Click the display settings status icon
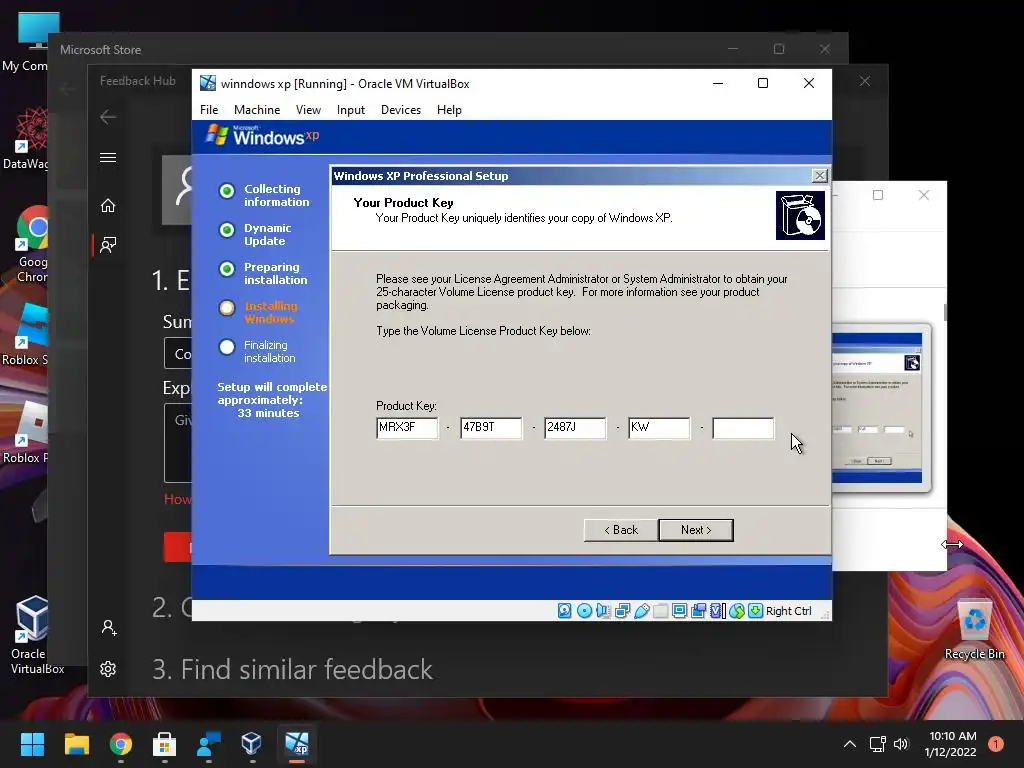1024x768 pixels. click(x=679, y=611)
